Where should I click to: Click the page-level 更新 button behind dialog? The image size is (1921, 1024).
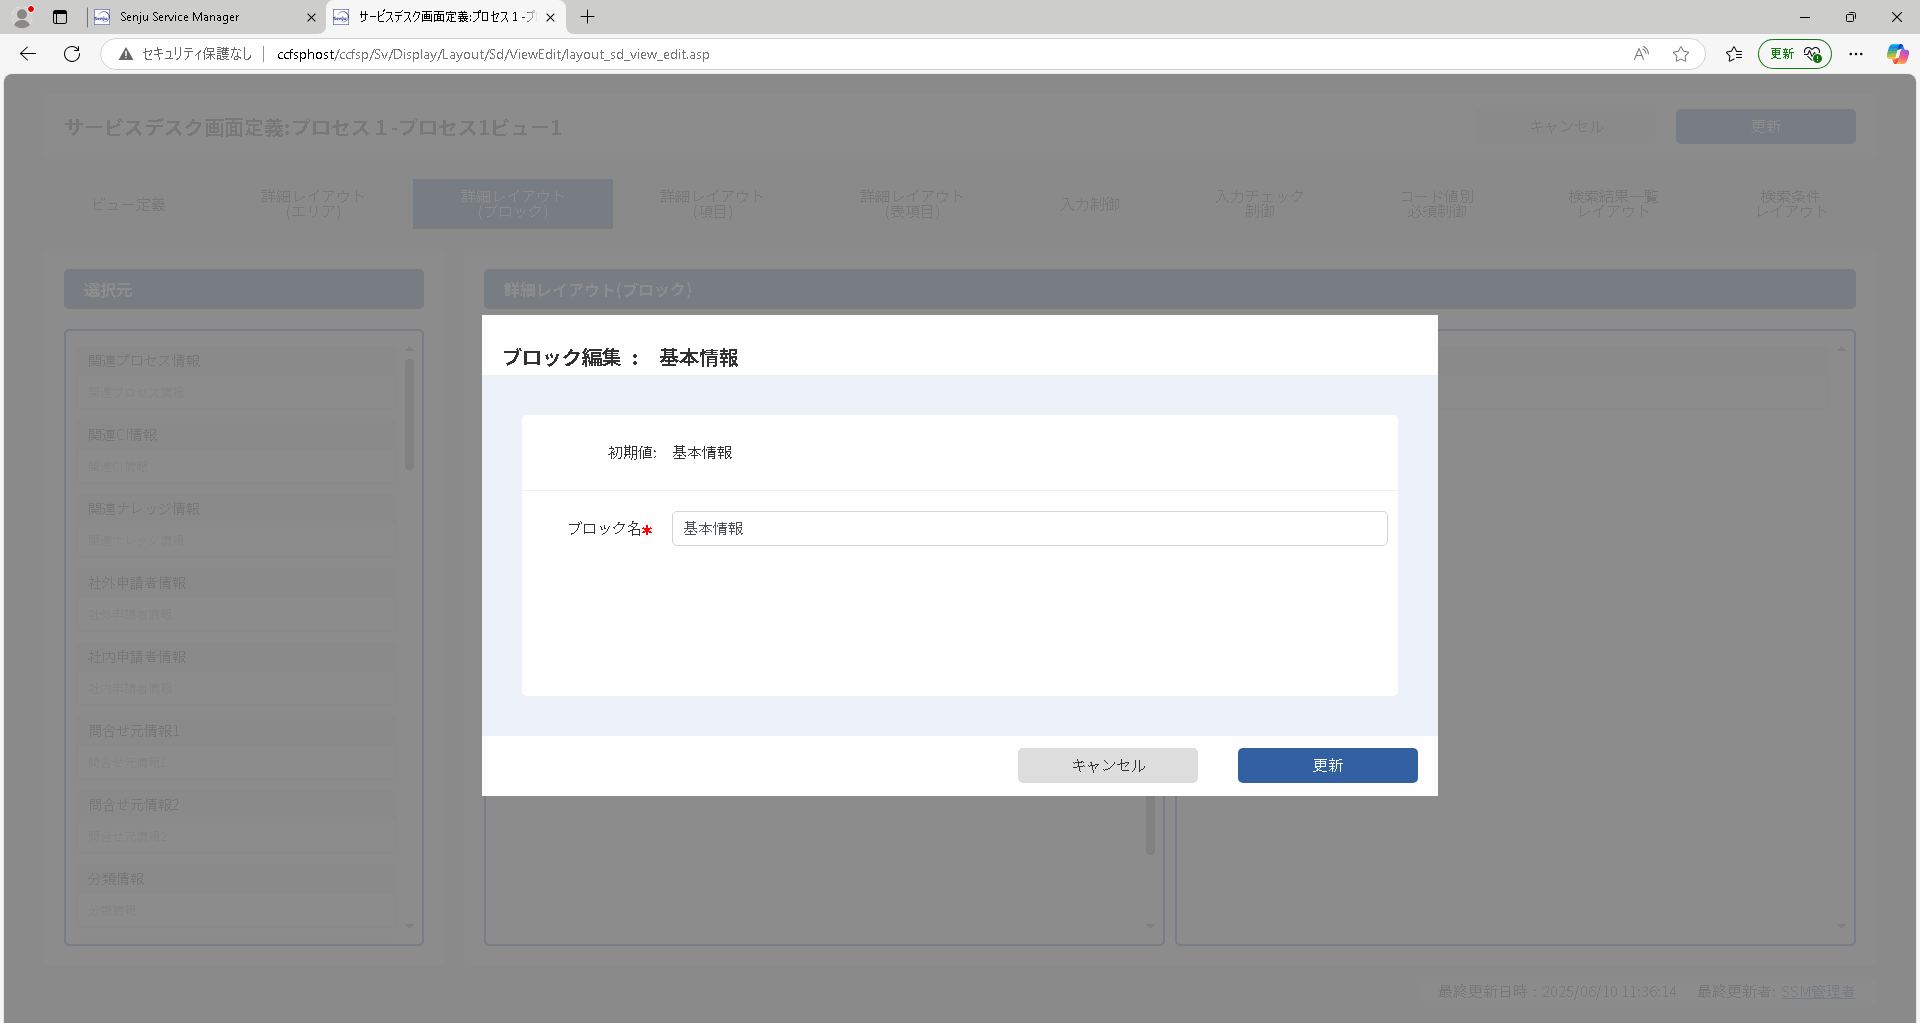1765,127
